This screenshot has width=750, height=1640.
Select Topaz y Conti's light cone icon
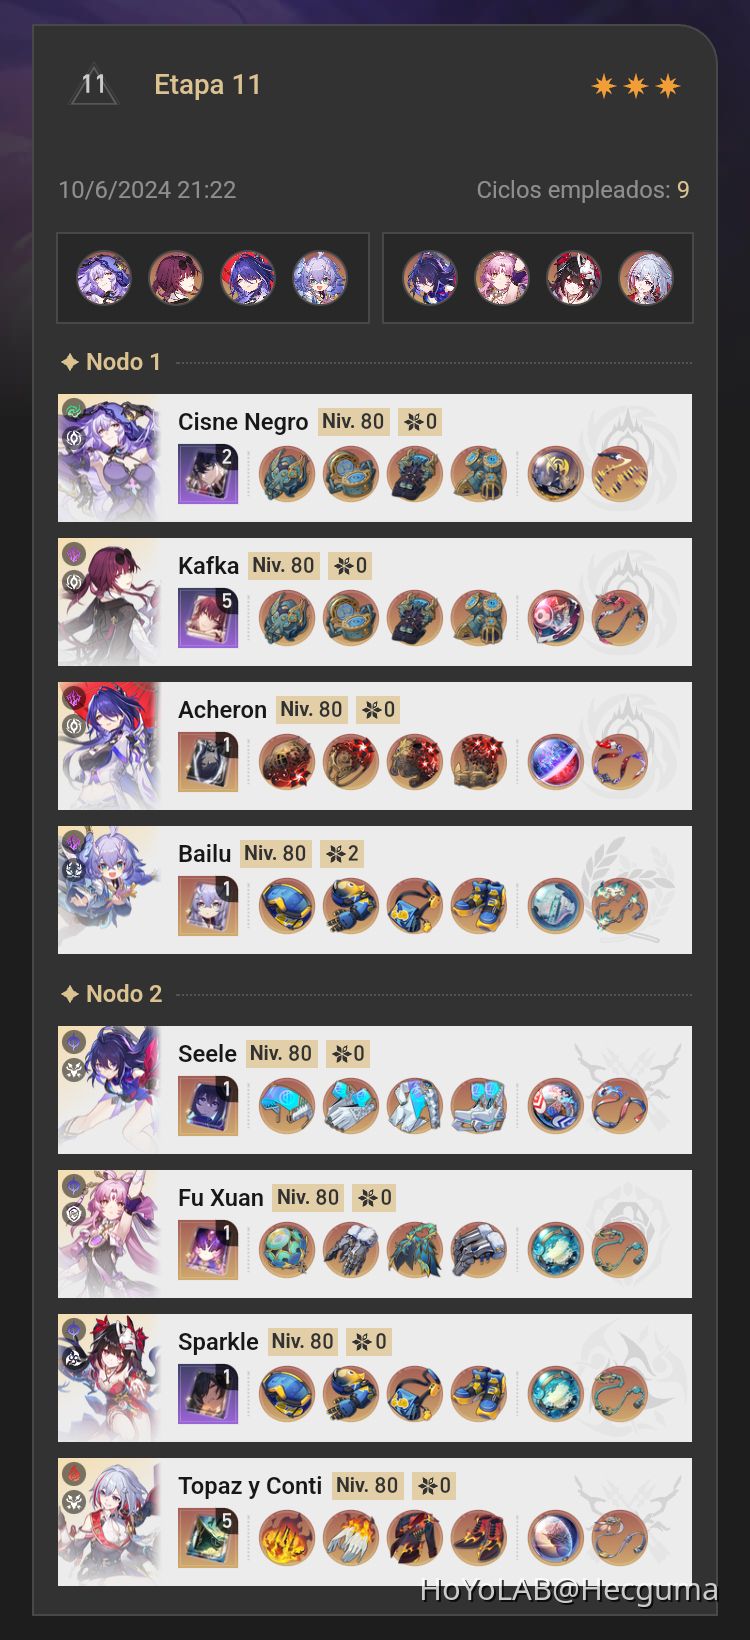(x=208, y=1538)
